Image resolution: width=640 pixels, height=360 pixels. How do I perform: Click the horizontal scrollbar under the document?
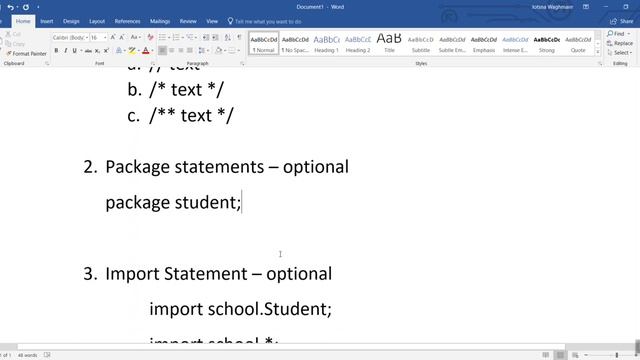pyautogui.click(x=291, y=347)
